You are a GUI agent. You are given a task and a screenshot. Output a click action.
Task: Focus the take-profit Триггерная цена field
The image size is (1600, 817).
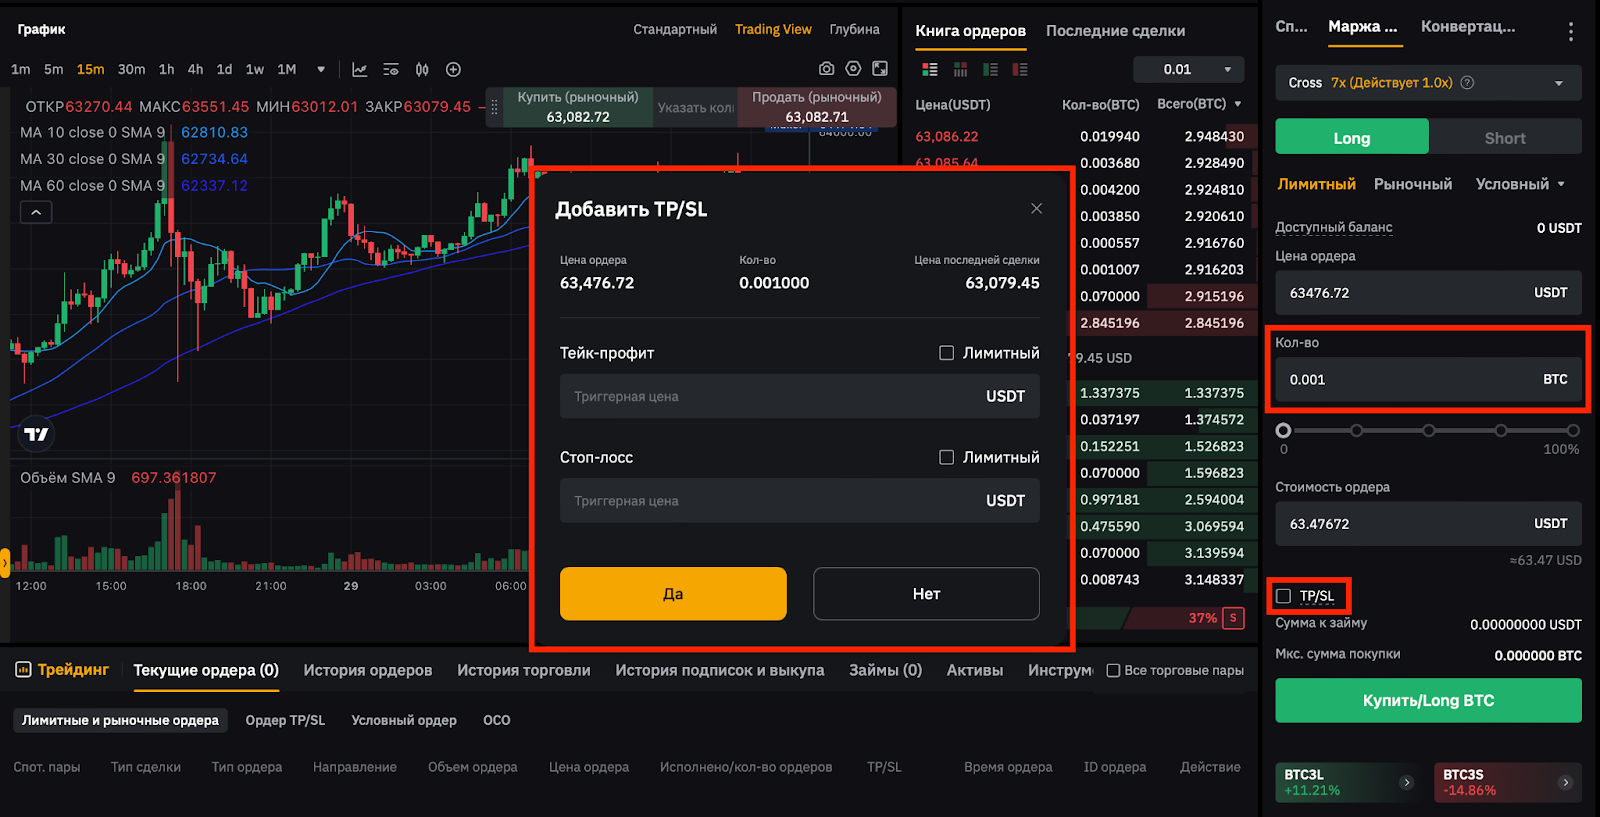pyautogui.click(x=799, y=396)
